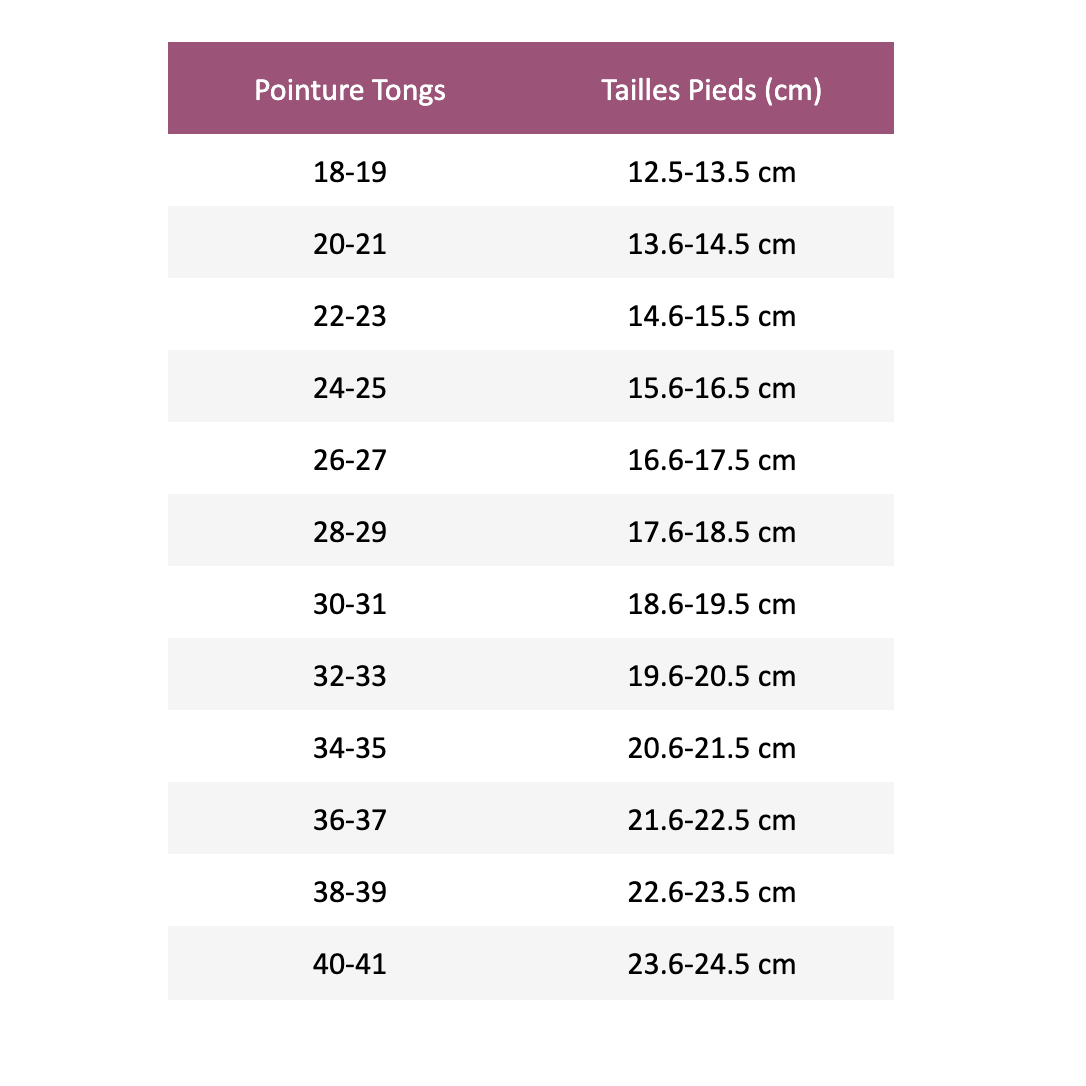The width and height of the screenshot is (1086, 1086).
Task: Click the 34-35 size cell
Action: tap(350, 748)
